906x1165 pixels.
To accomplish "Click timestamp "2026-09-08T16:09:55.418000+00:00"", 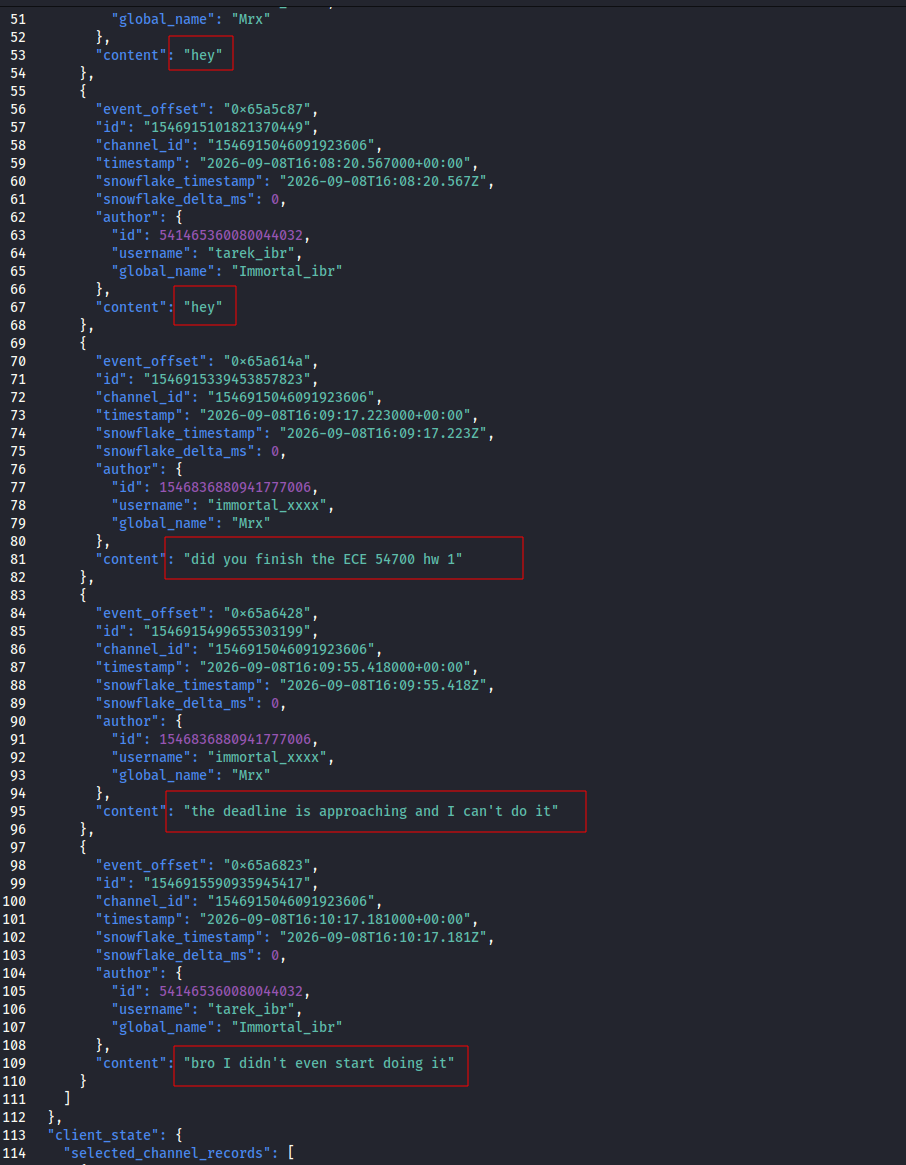I will (335, 667).
